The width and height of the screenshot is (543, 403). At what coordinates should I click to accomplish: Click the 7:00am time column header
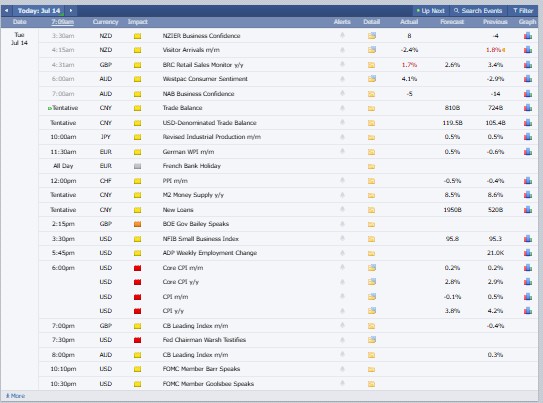[63, 22]
